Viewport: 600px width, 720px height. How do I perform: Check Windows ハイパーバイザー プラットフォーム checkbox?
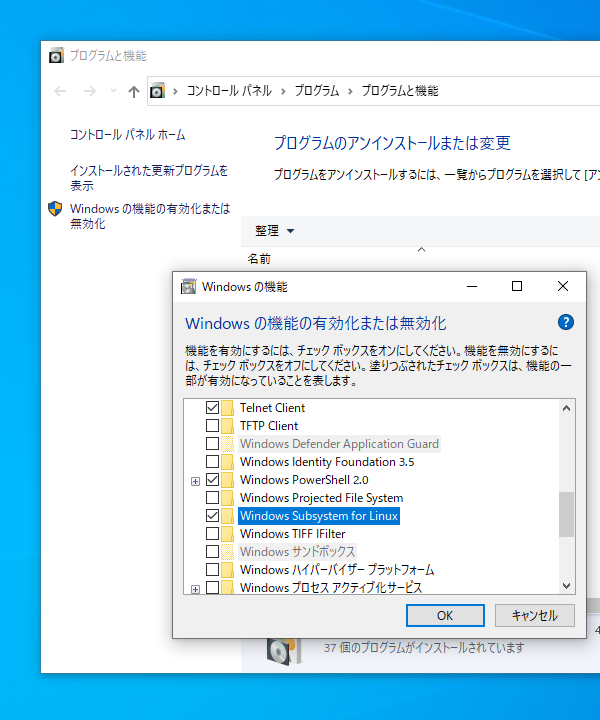(212, 569)
